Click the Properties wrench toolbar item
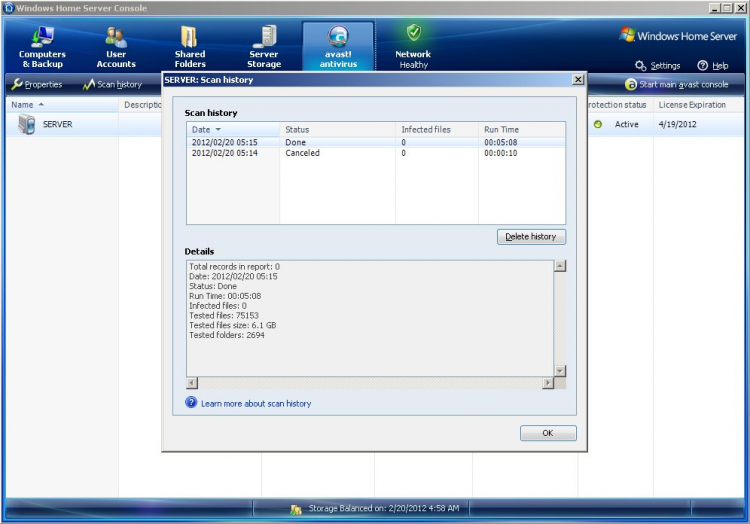Viewport: 750px width, 524px height. 37,85
